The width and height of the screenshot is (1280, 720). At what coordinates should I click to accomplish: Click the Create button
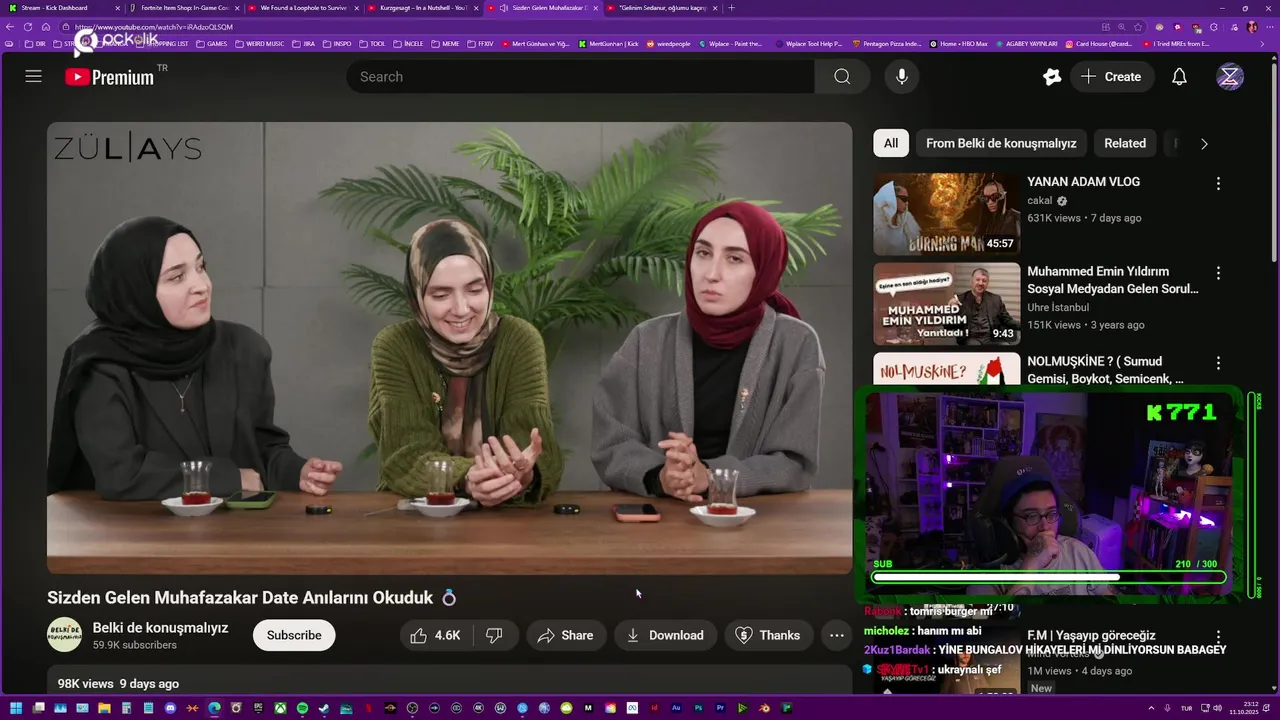(1111, 77)
